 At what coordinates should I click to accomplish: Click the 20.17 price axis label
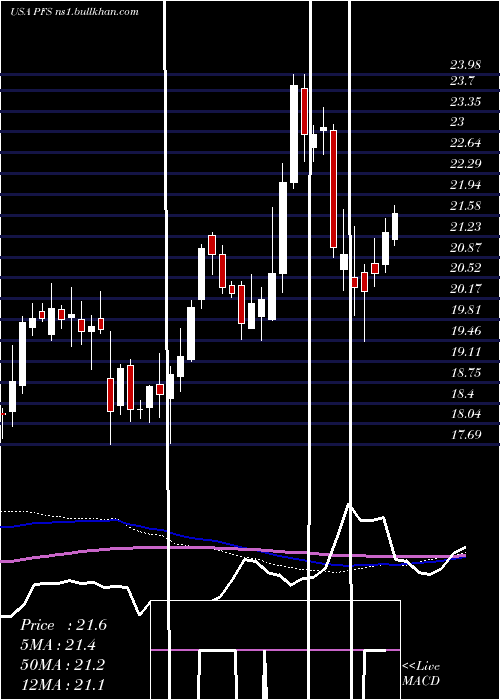click(465, 289)
